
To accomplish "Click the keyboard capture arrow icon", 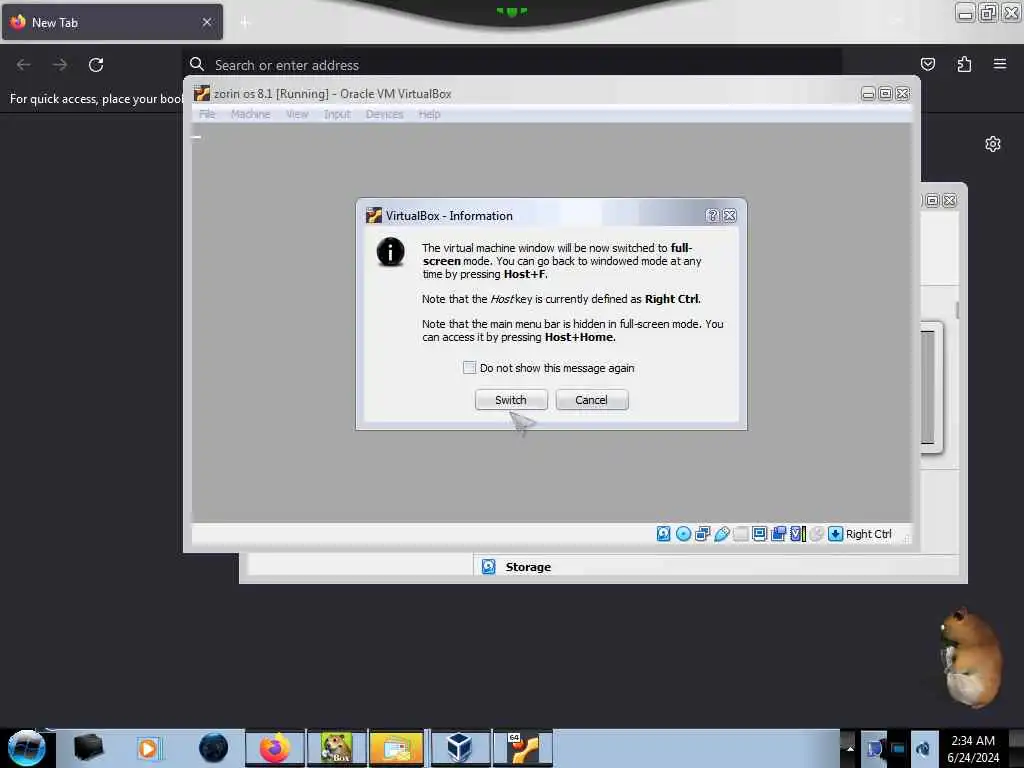I will pyautogui.click(x=835, y=534).
